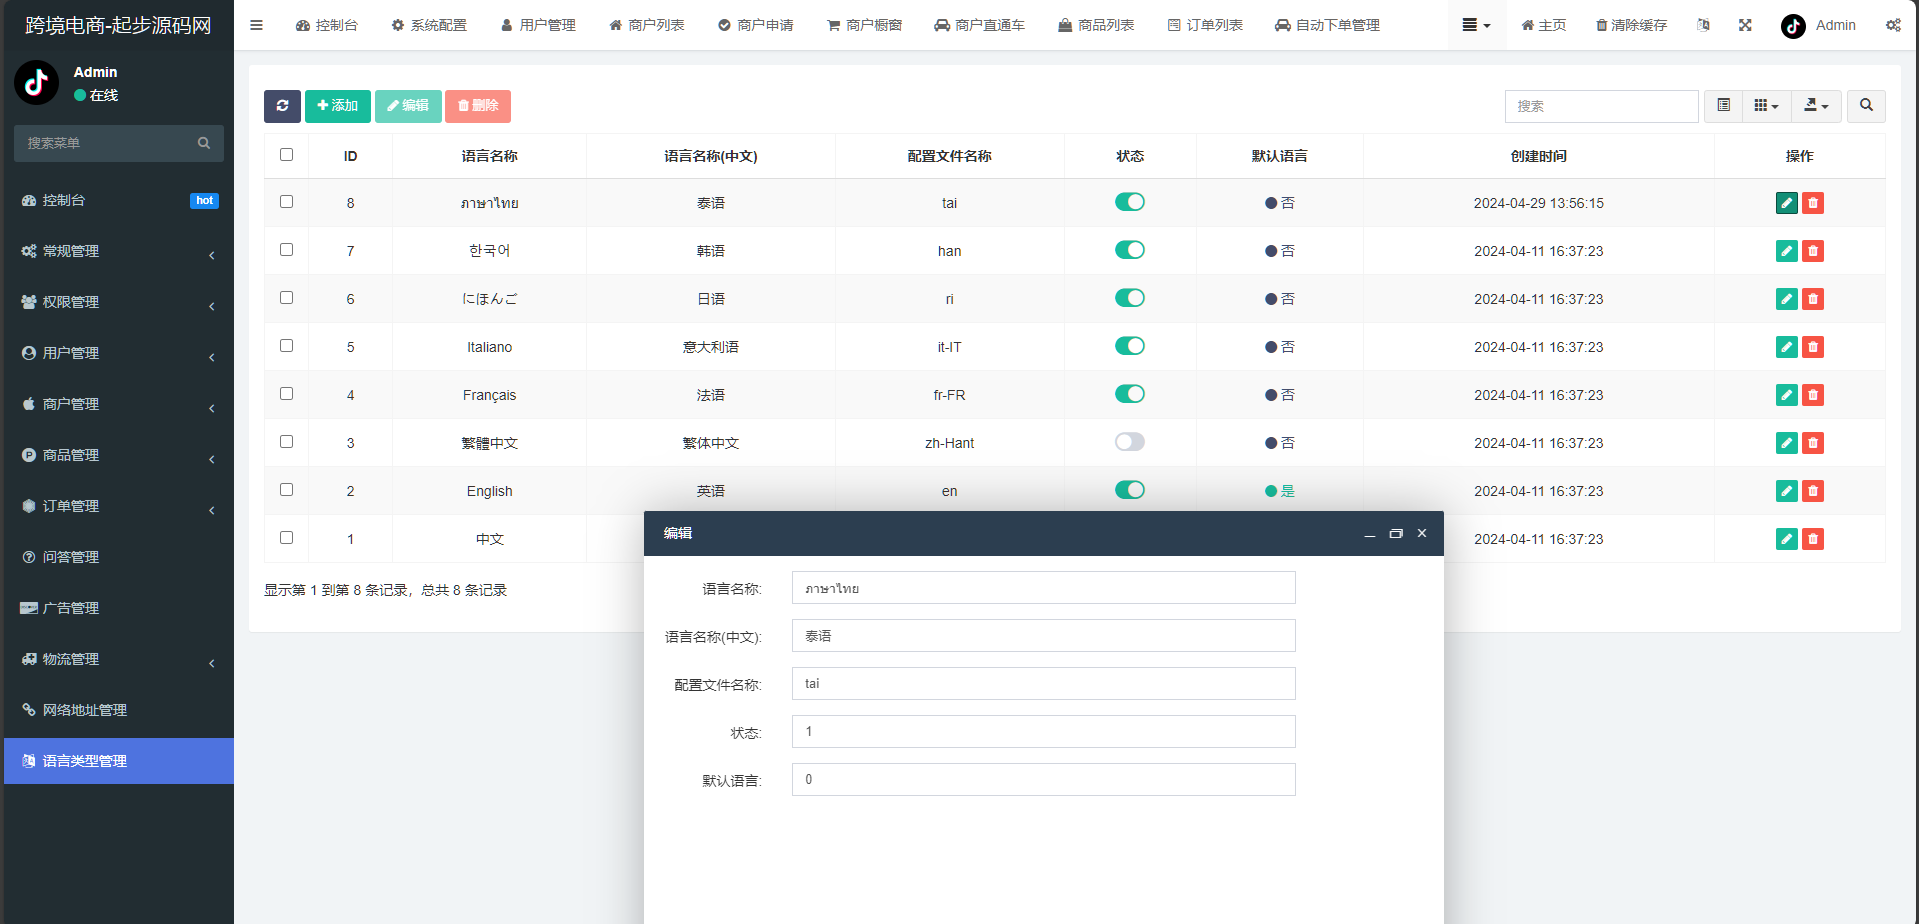The width and height of the screenshot is (1919, 924).
Task: Click the 配置文件名称 input field in edit dialog
Action: pos(1043,684)
